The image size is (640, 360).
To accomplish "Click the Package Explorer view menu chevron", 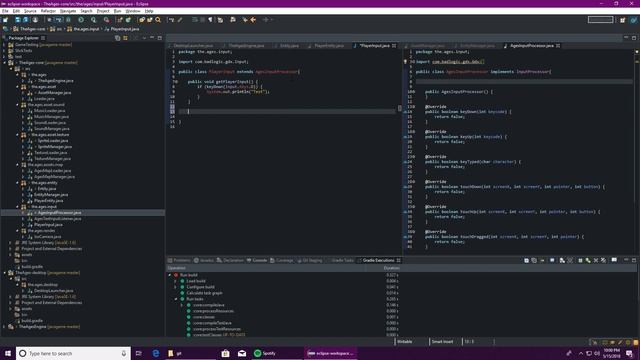I will 144,38.
